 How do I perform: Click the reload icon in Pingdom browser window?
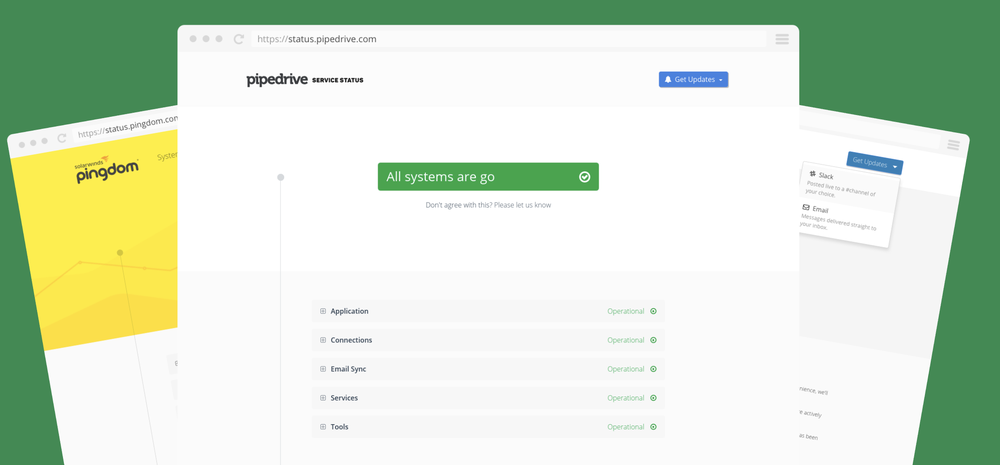(x=62, y=138)
